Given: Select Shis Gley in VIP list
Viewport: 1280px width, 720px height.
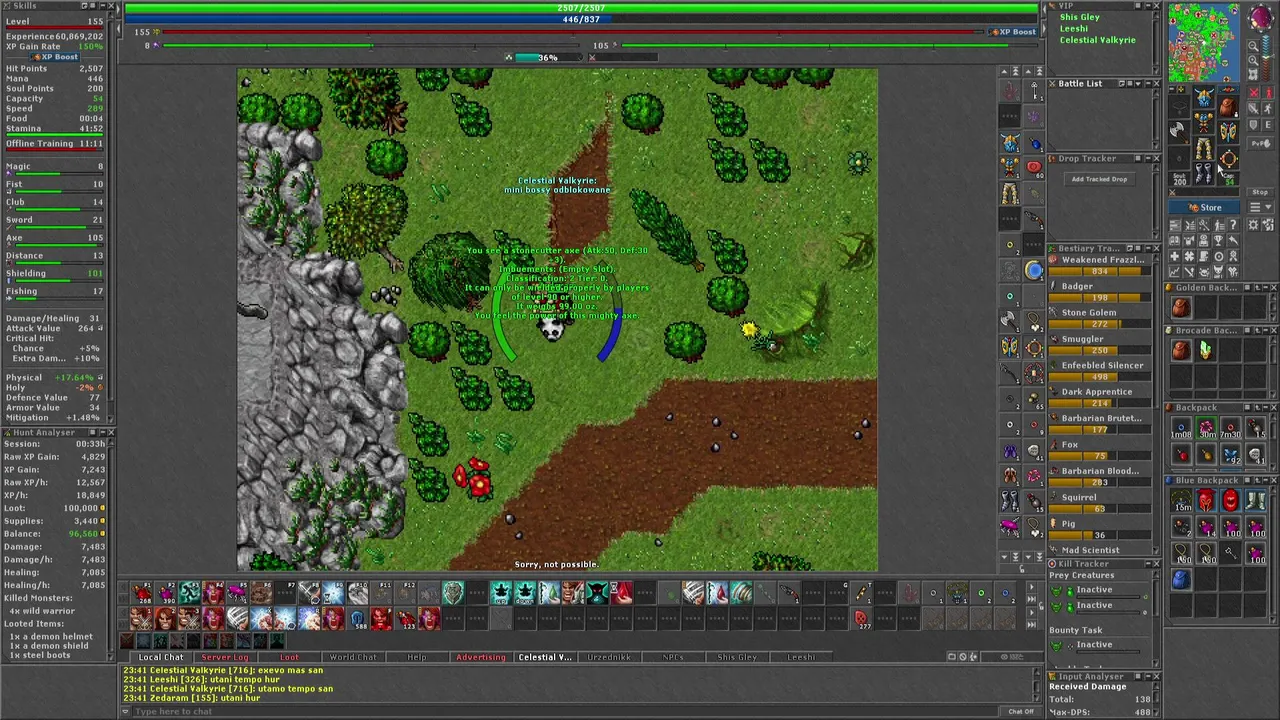Looking at the screenshot, I should (x=1079, y=17).
